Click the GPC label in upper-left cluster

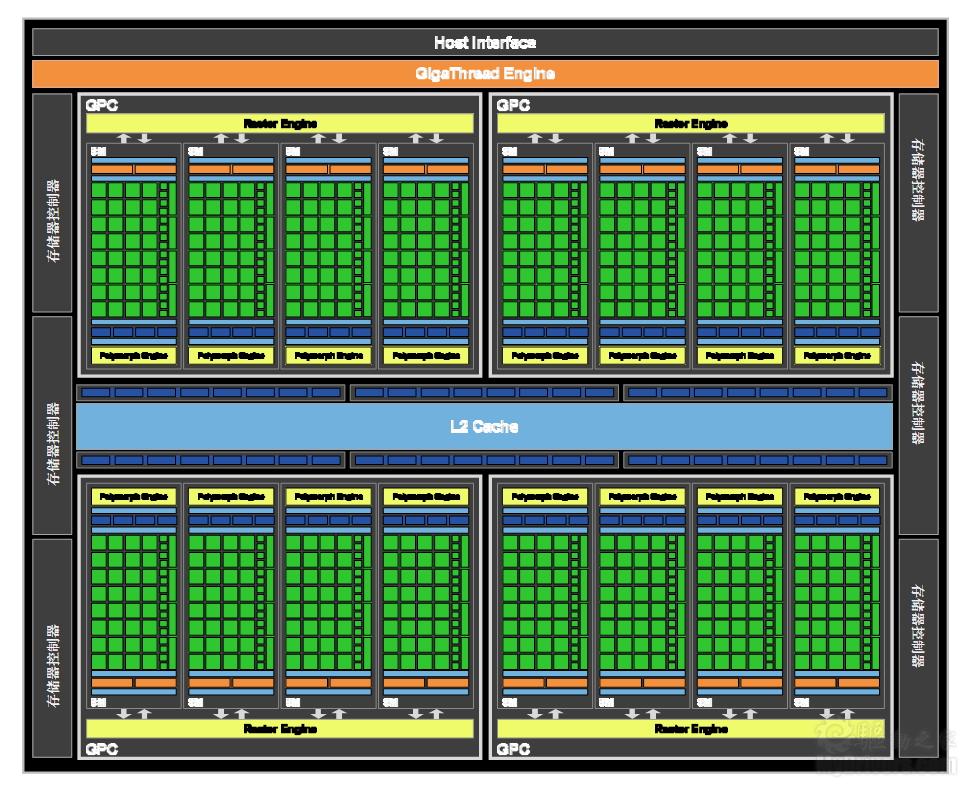click(x=102, y=105)
